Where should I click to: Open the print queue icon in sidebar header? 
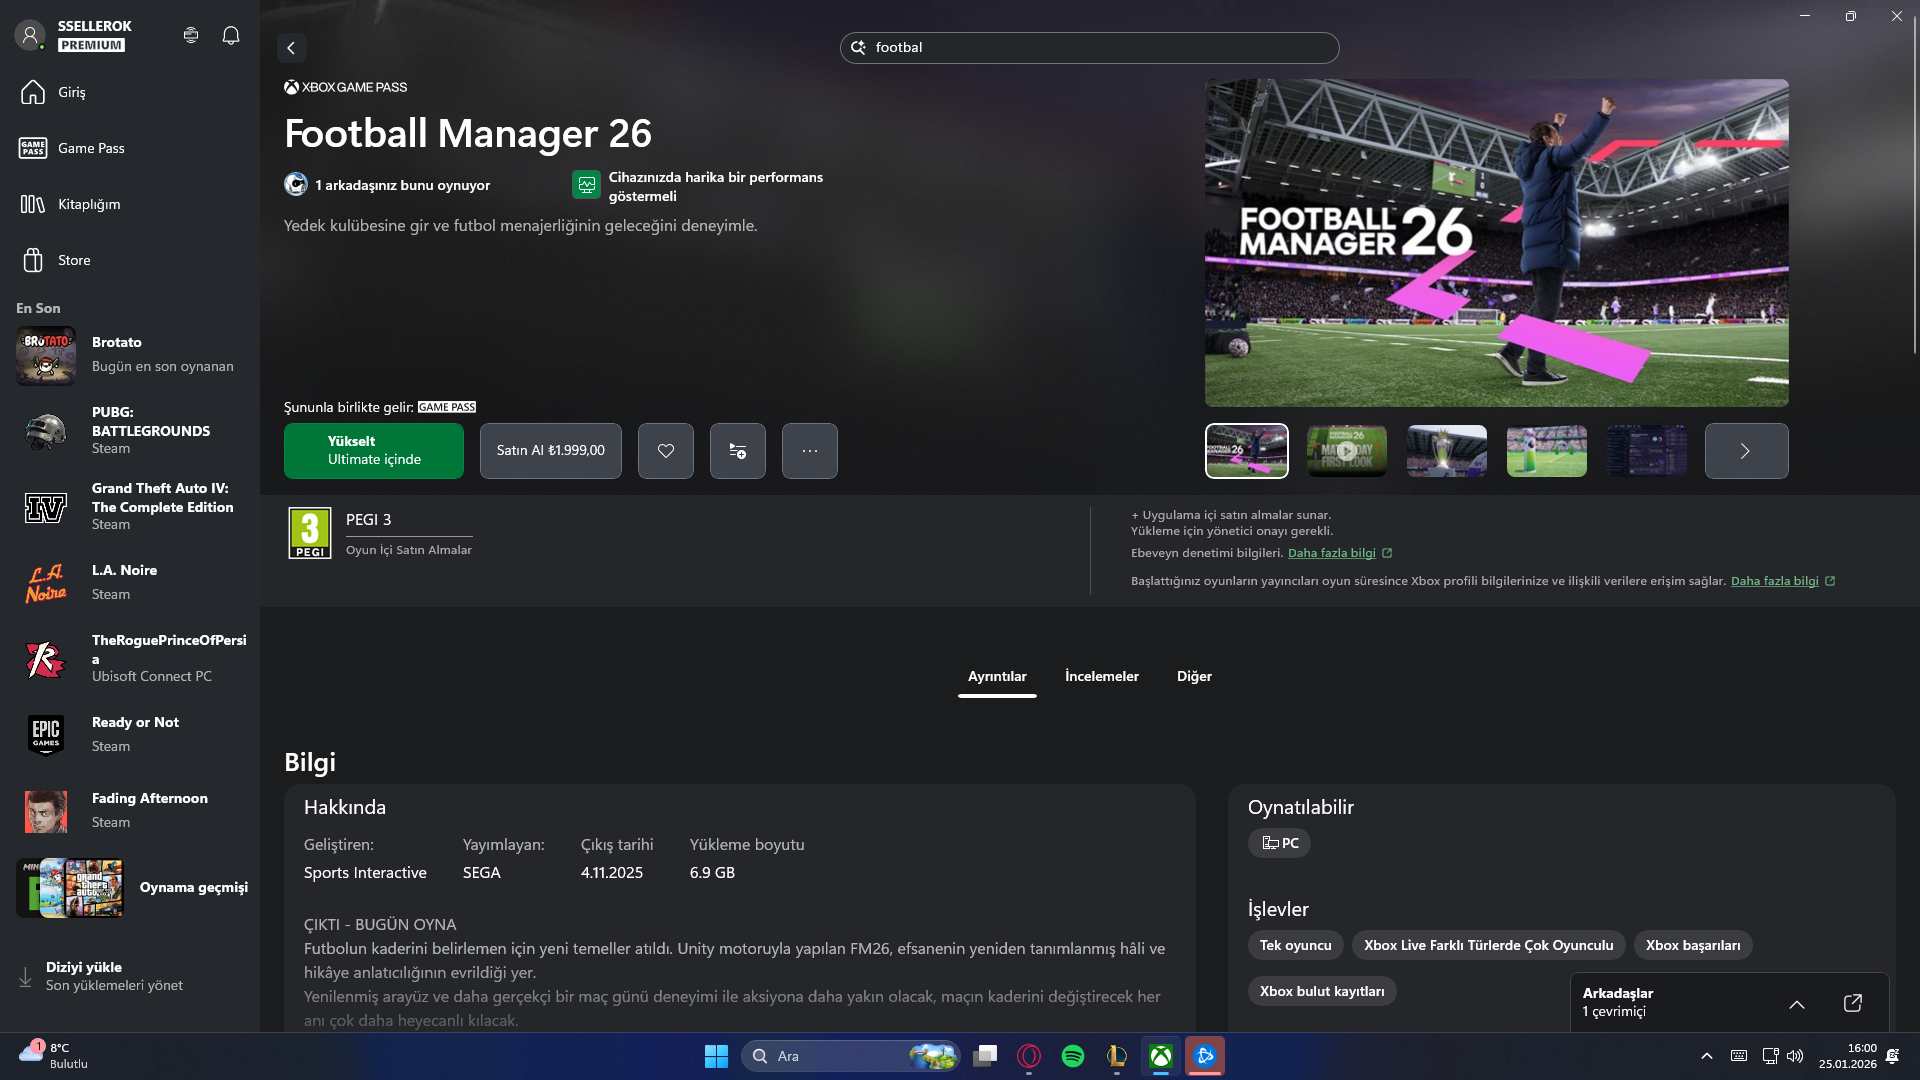191,35
